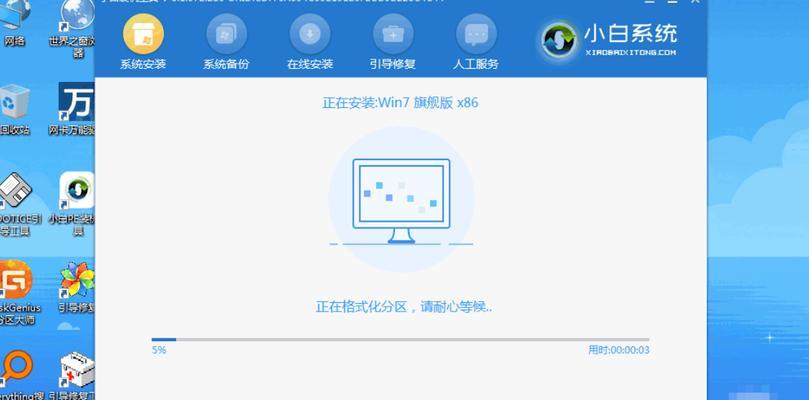Open the colorful 引导修复 desktop icon
Screen dimensions: 809x400
point(76,288)
